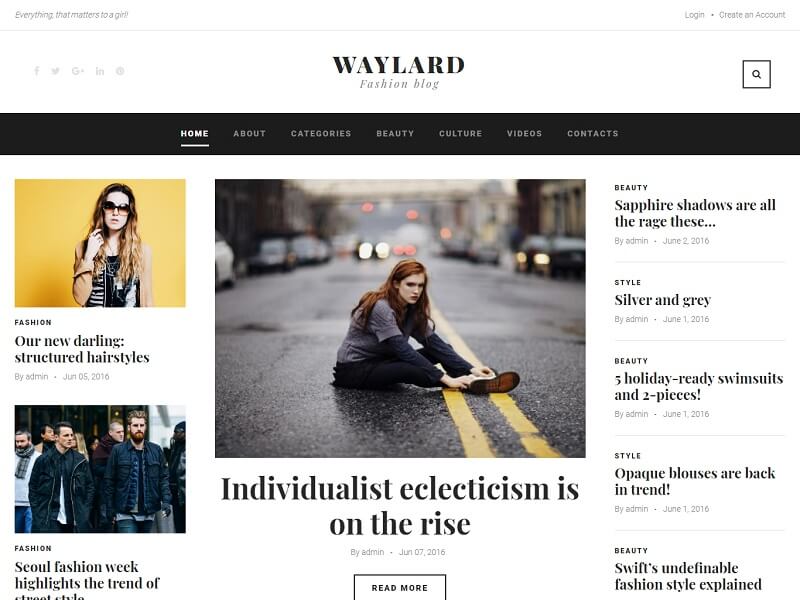Open the Google Plus icon

[x=78, y=71]
